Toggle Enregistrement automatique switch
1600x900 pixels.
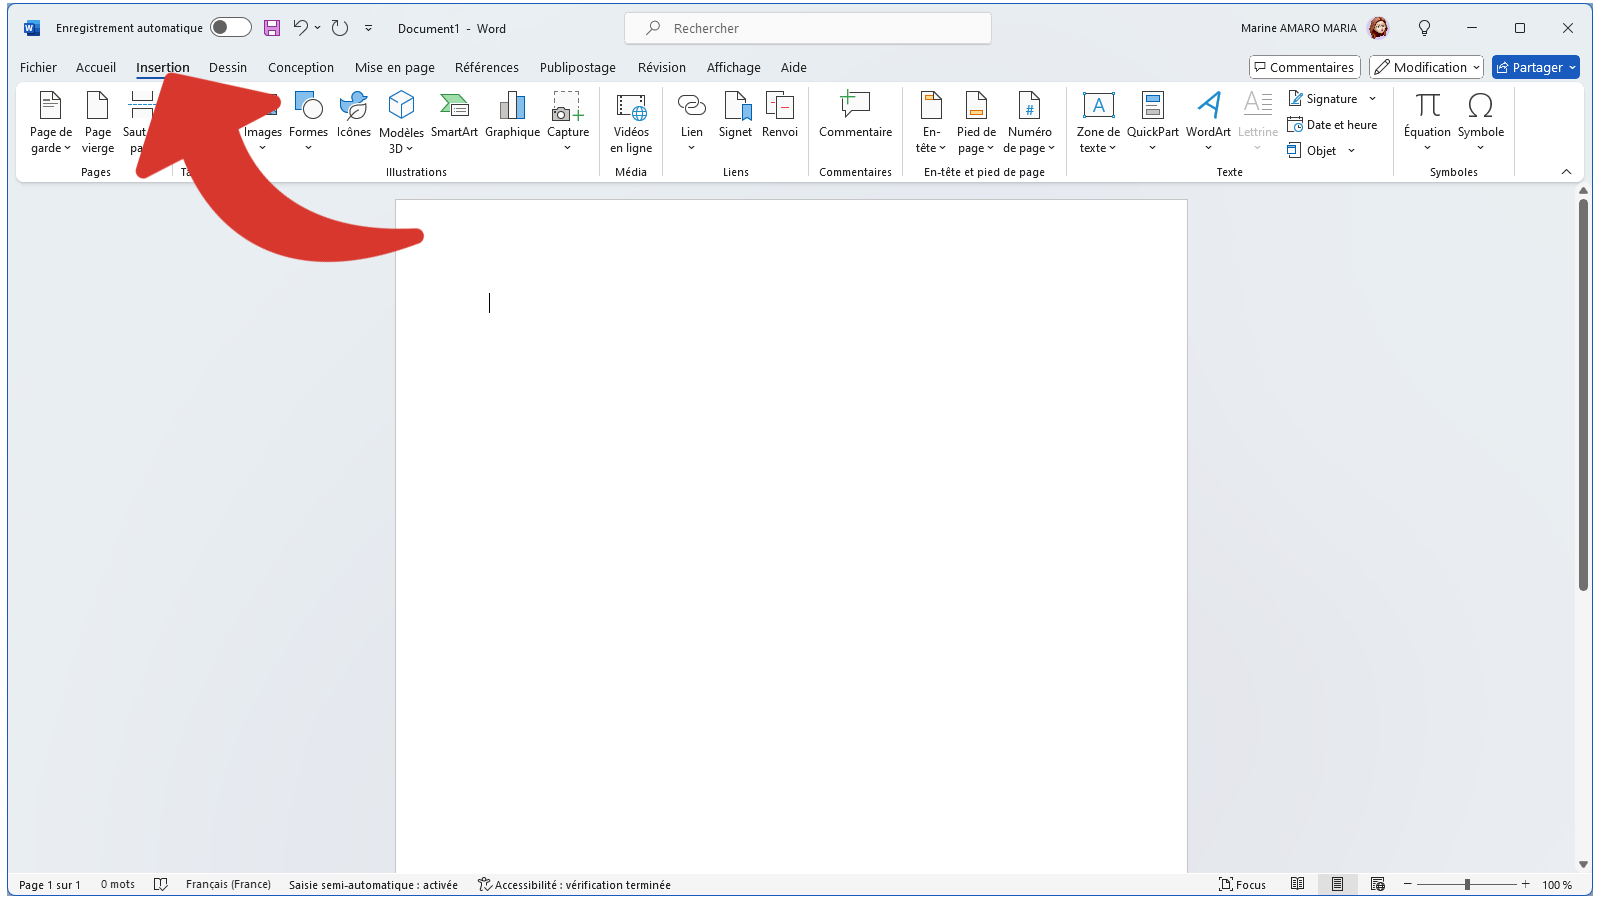tap(230, 28)
